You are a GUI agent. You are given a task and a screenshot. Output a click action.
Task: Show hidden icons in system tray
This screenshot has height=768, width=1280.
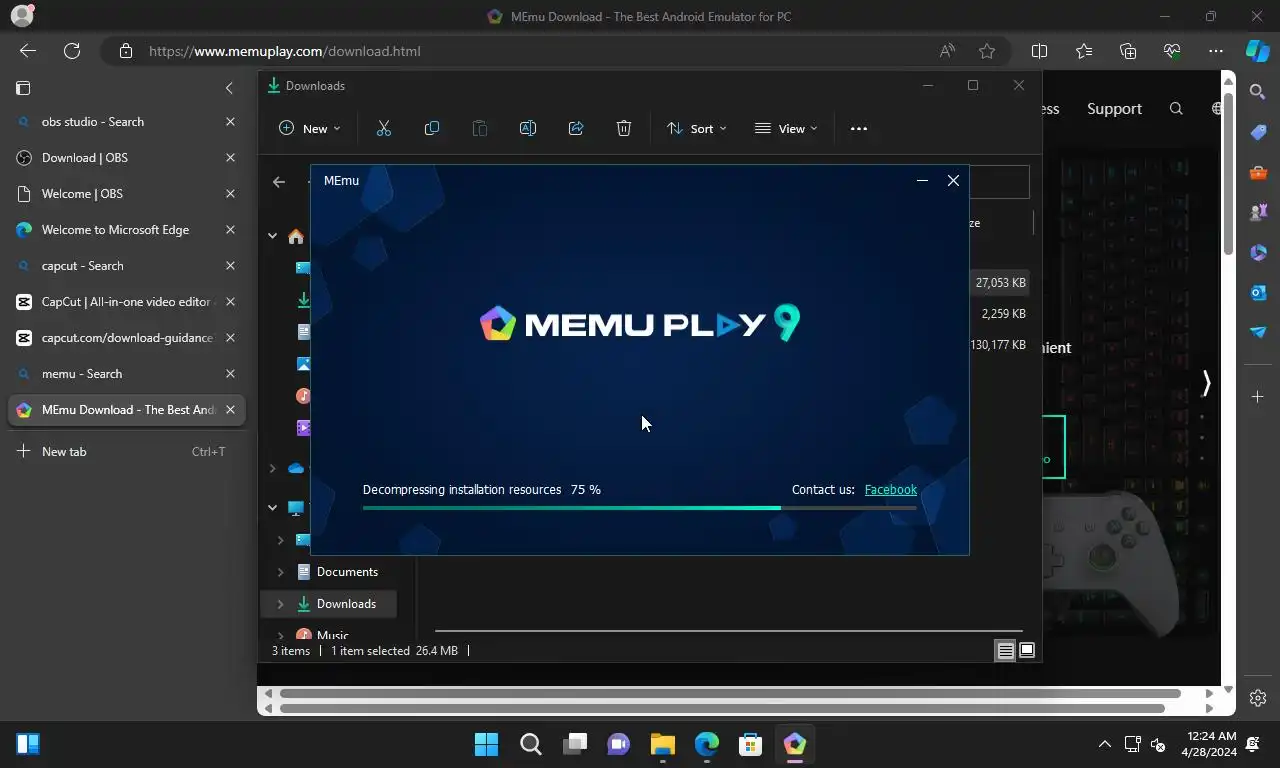click(1104, 744)
